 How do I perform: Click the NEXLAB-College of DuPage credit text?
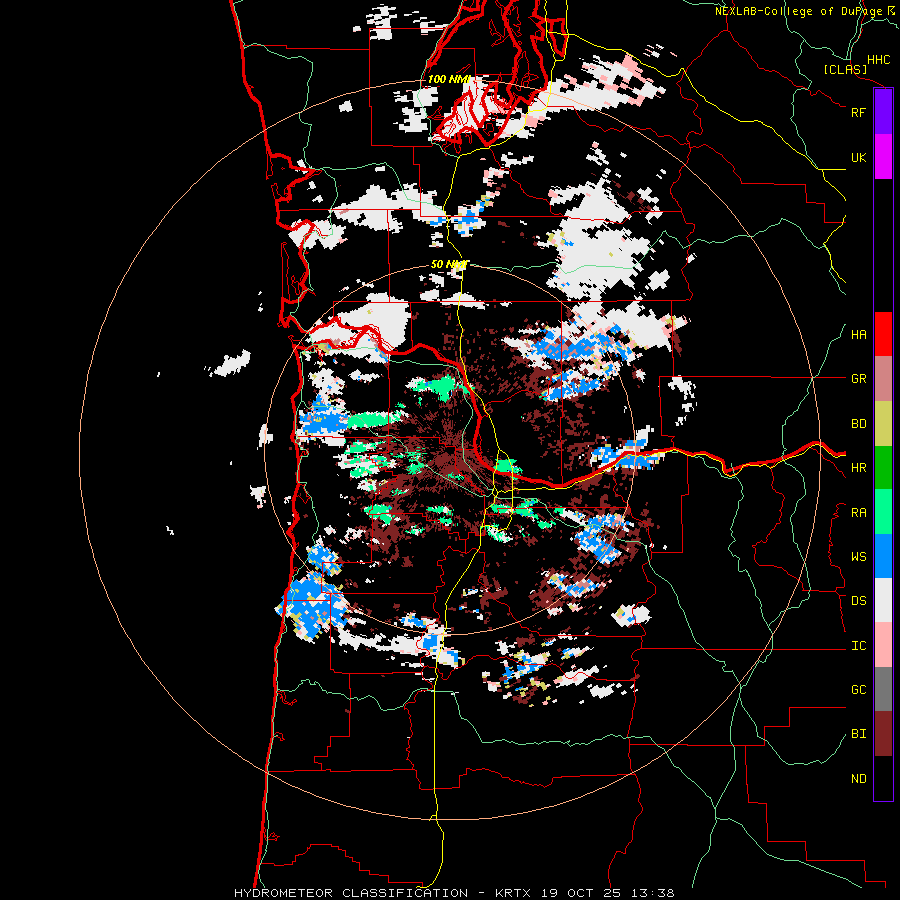(798, 11)
